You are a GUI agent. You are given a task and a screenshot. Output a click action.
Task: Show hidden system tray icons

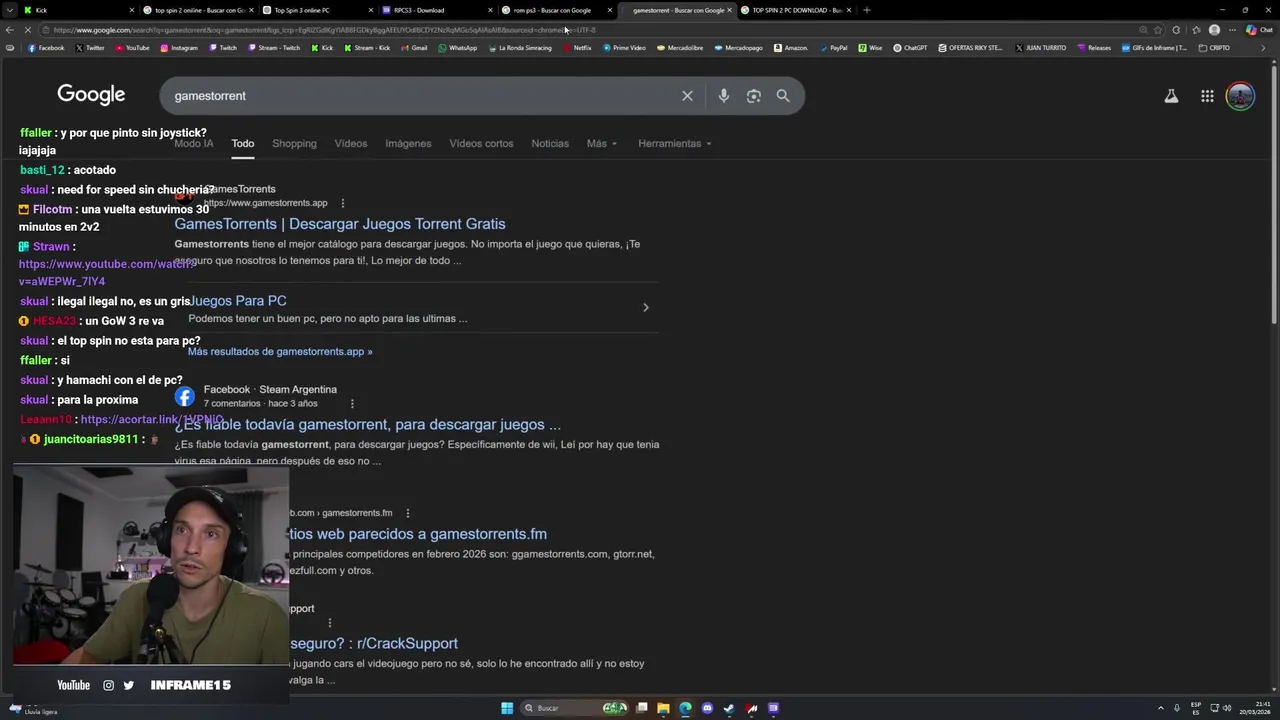(1162, 708)
